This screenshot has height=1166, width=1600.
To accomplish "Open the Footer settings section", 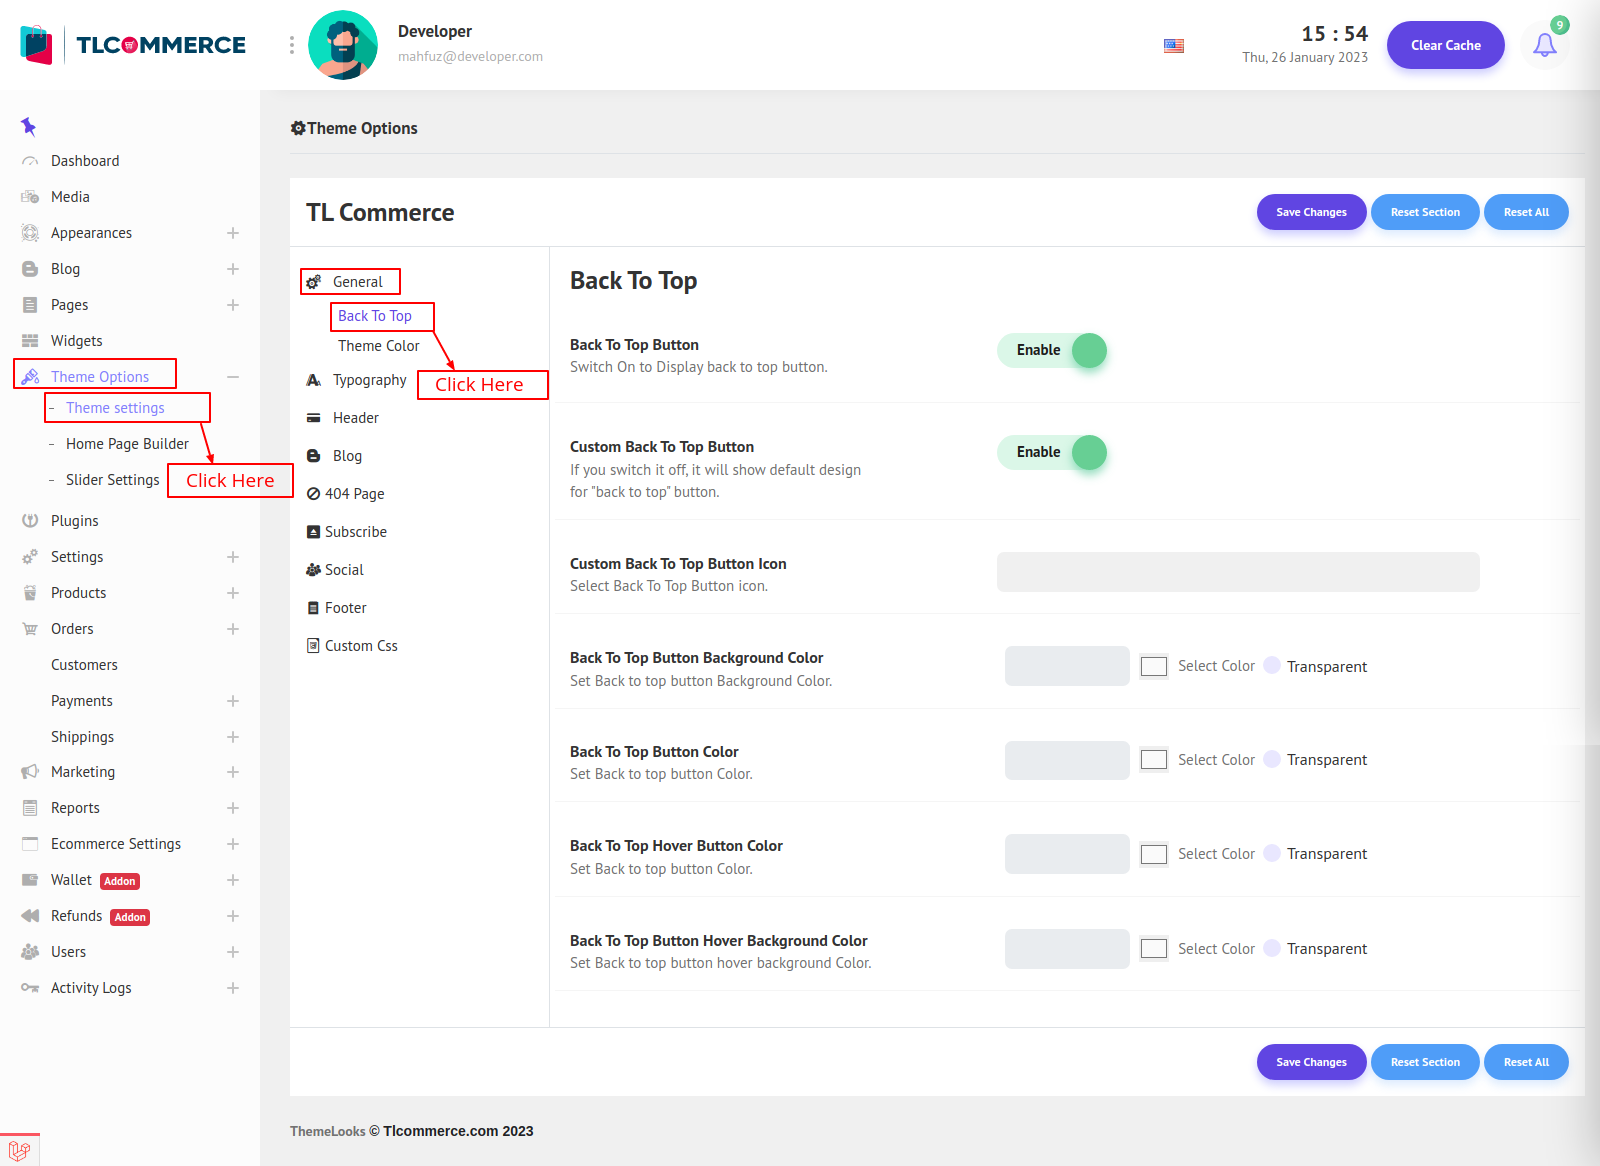I will point(345,608).
